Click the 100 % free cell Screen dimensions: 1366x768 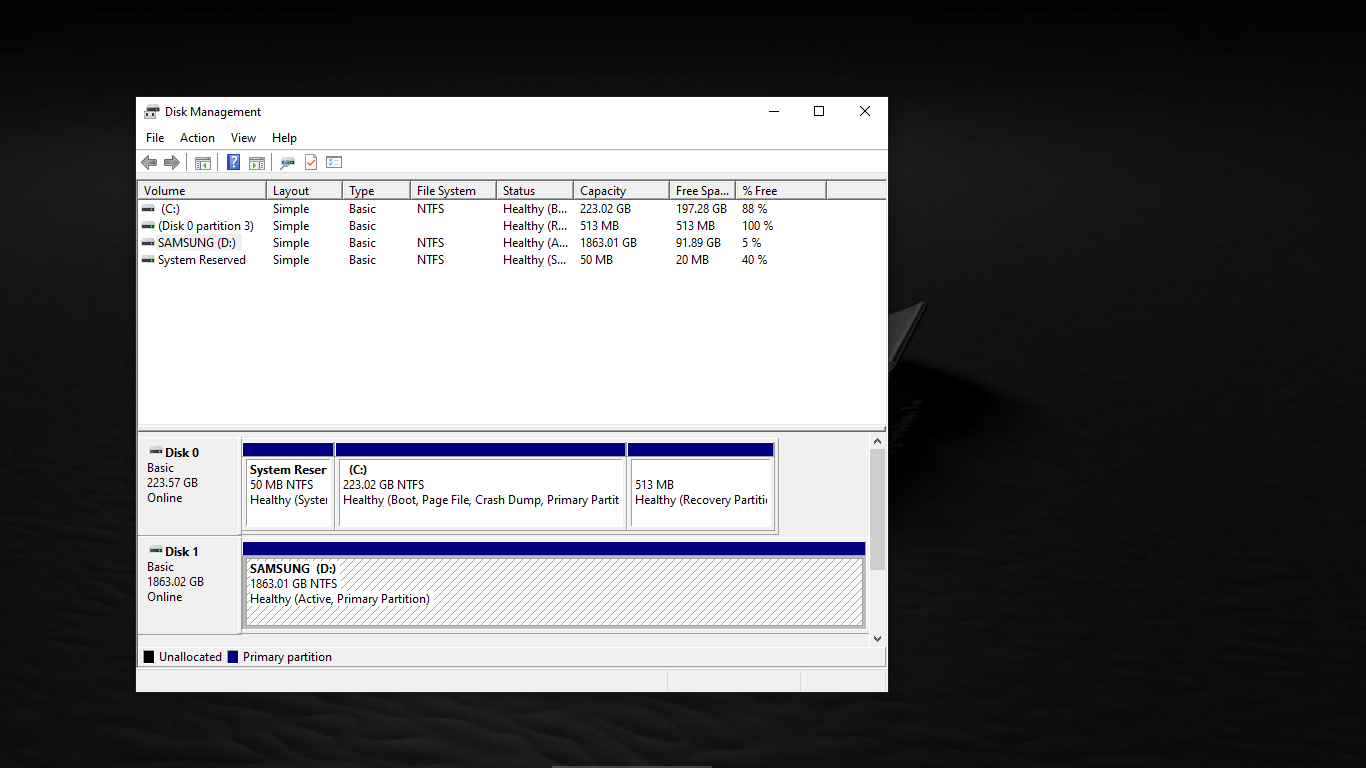757,226
